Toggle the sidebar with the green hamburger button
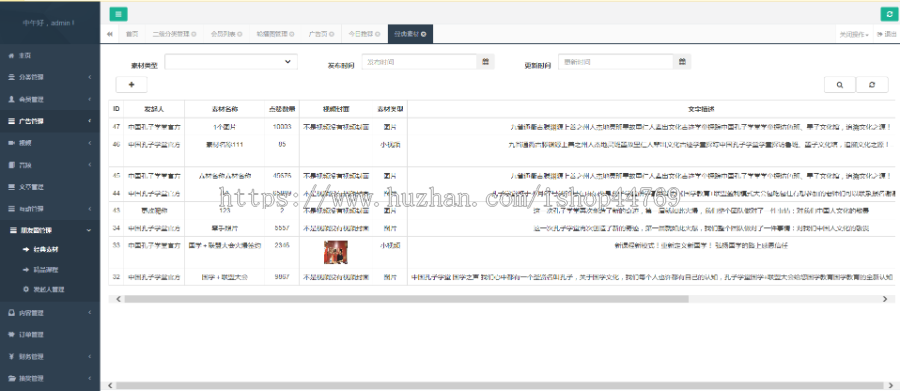900x391 pixels. coord(118,14)
